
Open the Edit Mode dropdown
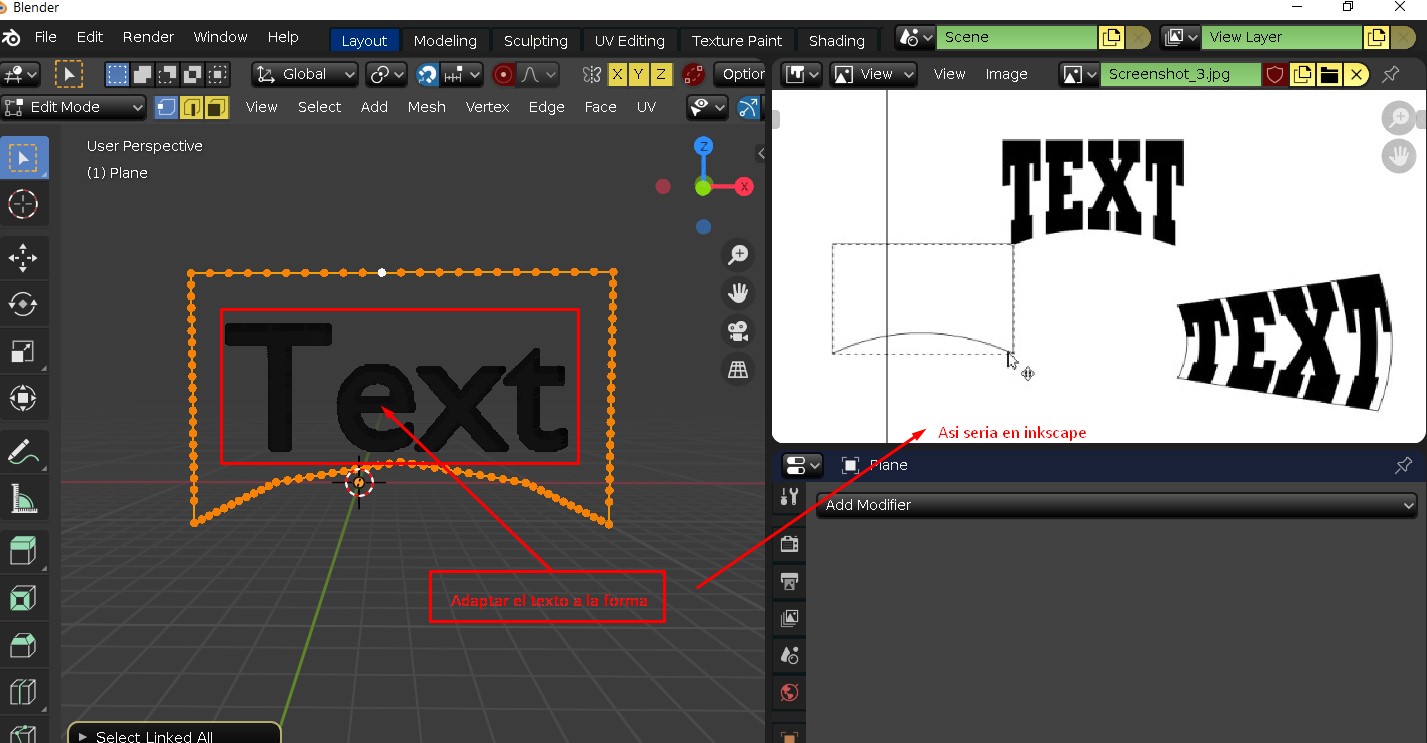[x=74, y=107]
